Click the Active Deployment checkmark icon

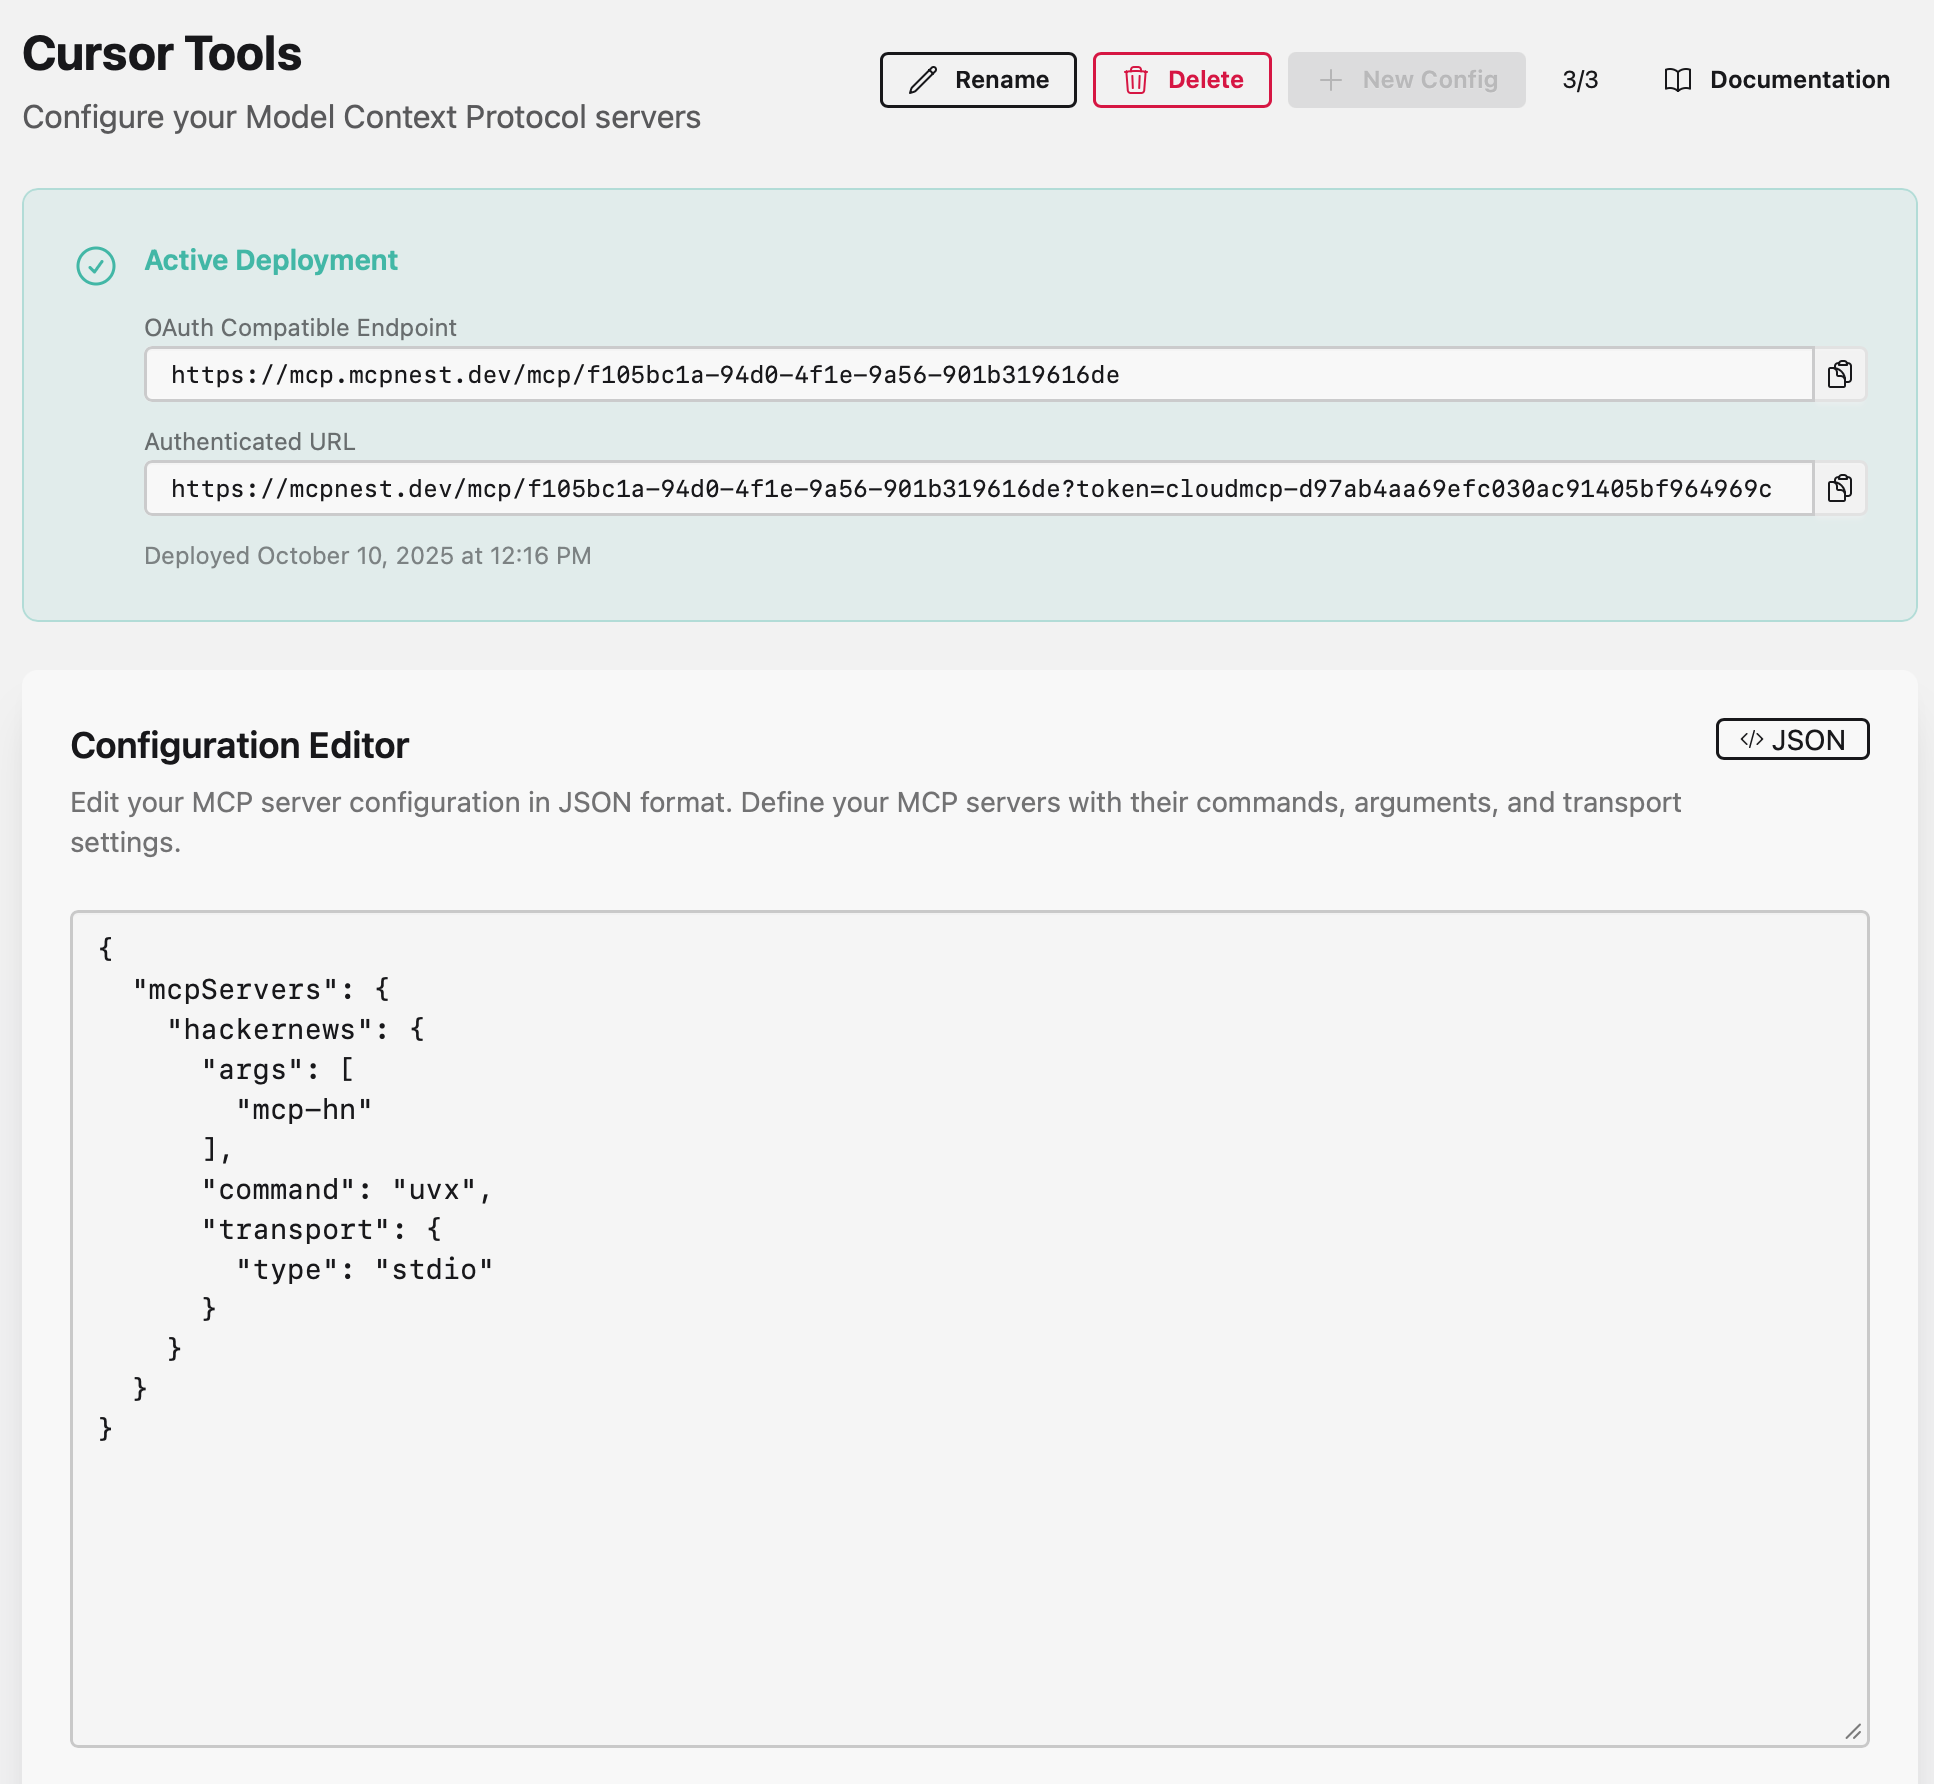(95, 266)
